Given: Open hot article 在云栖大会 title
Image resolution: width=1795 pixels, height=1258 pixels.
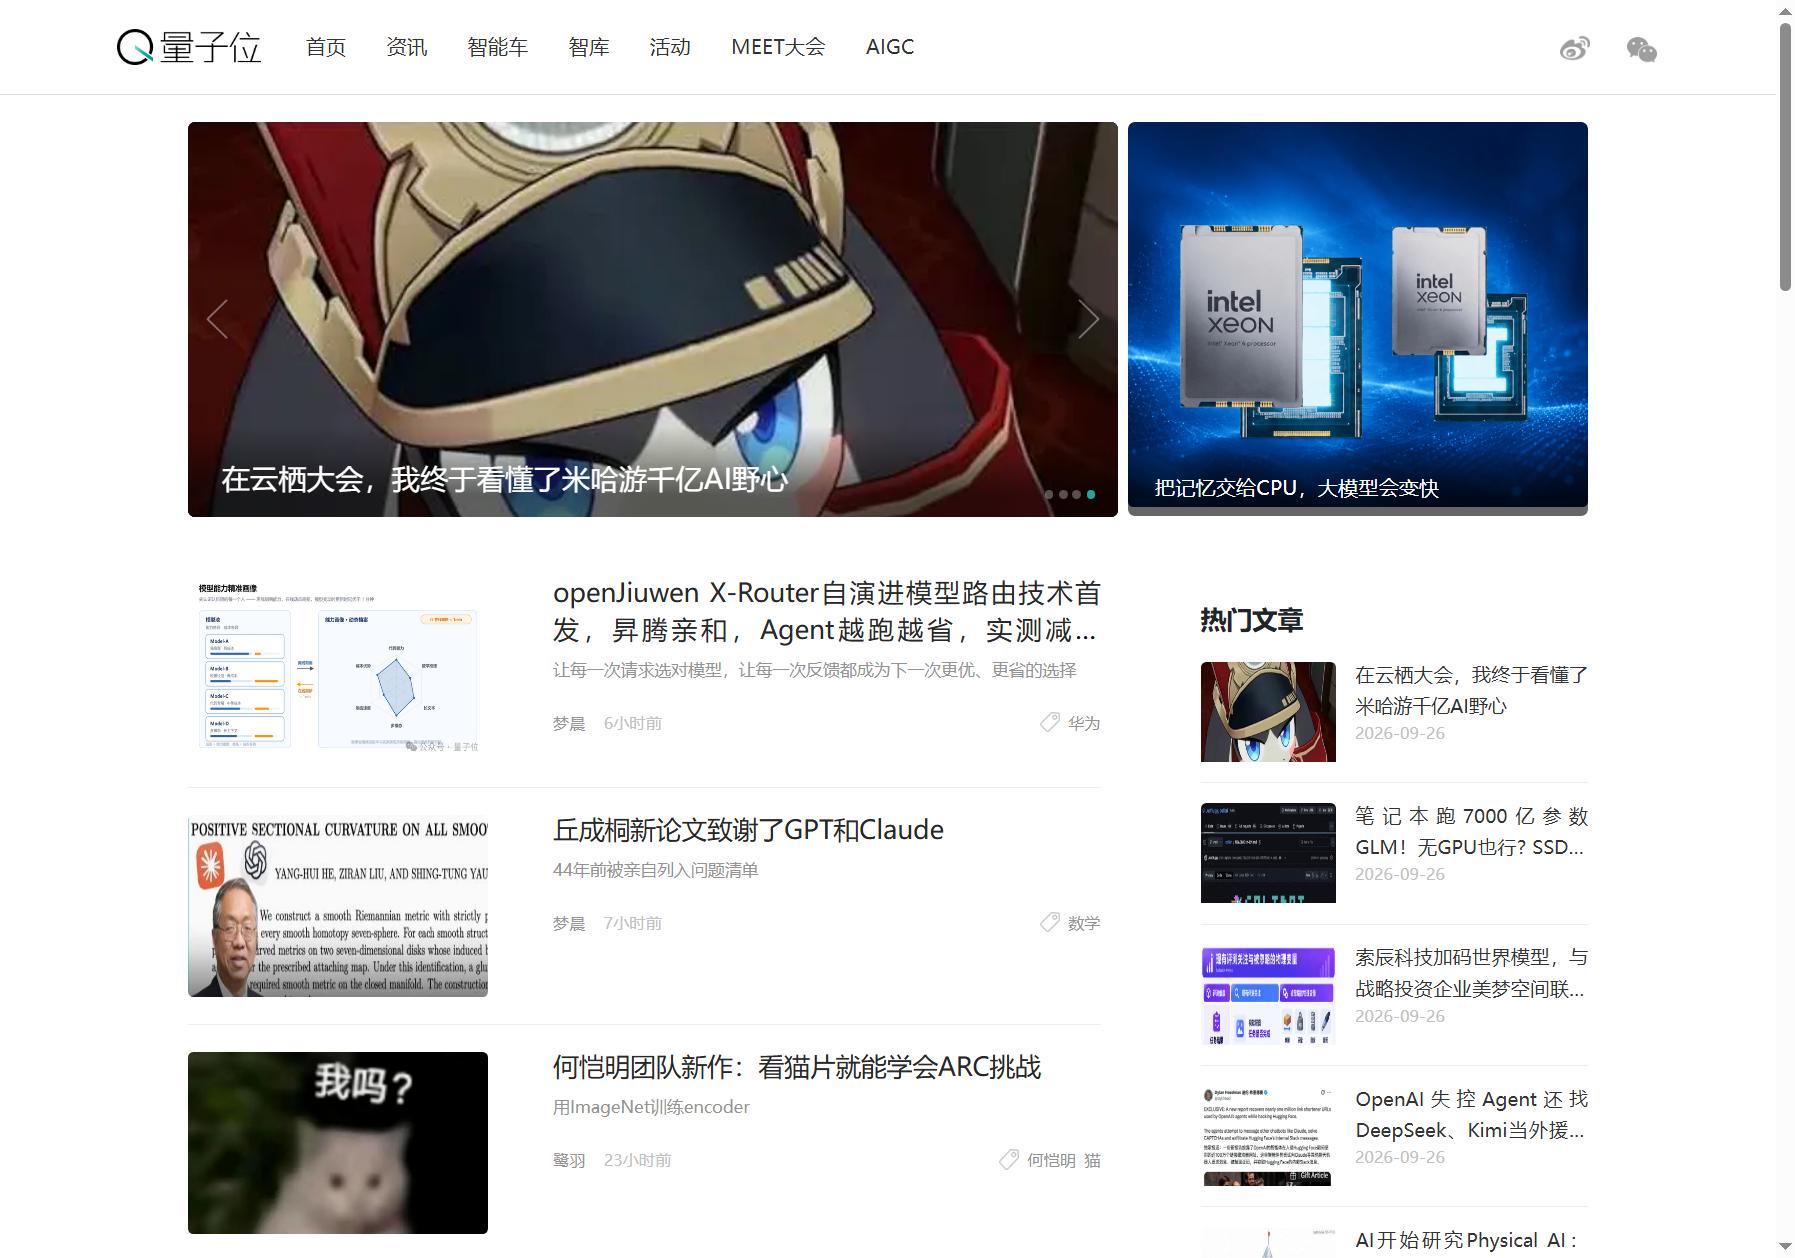Looking at the screenshot, I should (1471, 690).
